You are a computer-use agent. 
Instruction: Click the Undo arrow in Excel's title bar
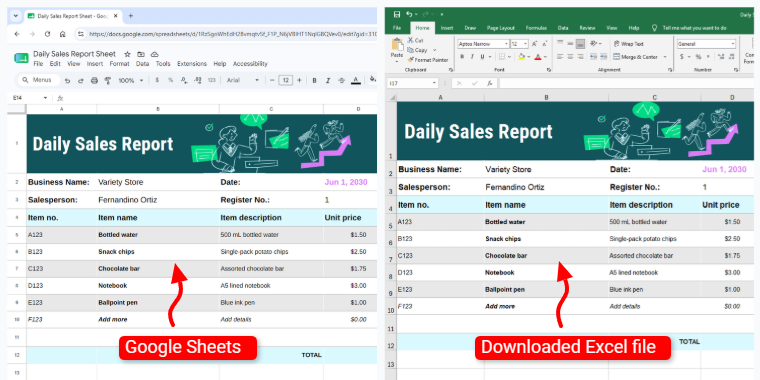tap(409, 14)
